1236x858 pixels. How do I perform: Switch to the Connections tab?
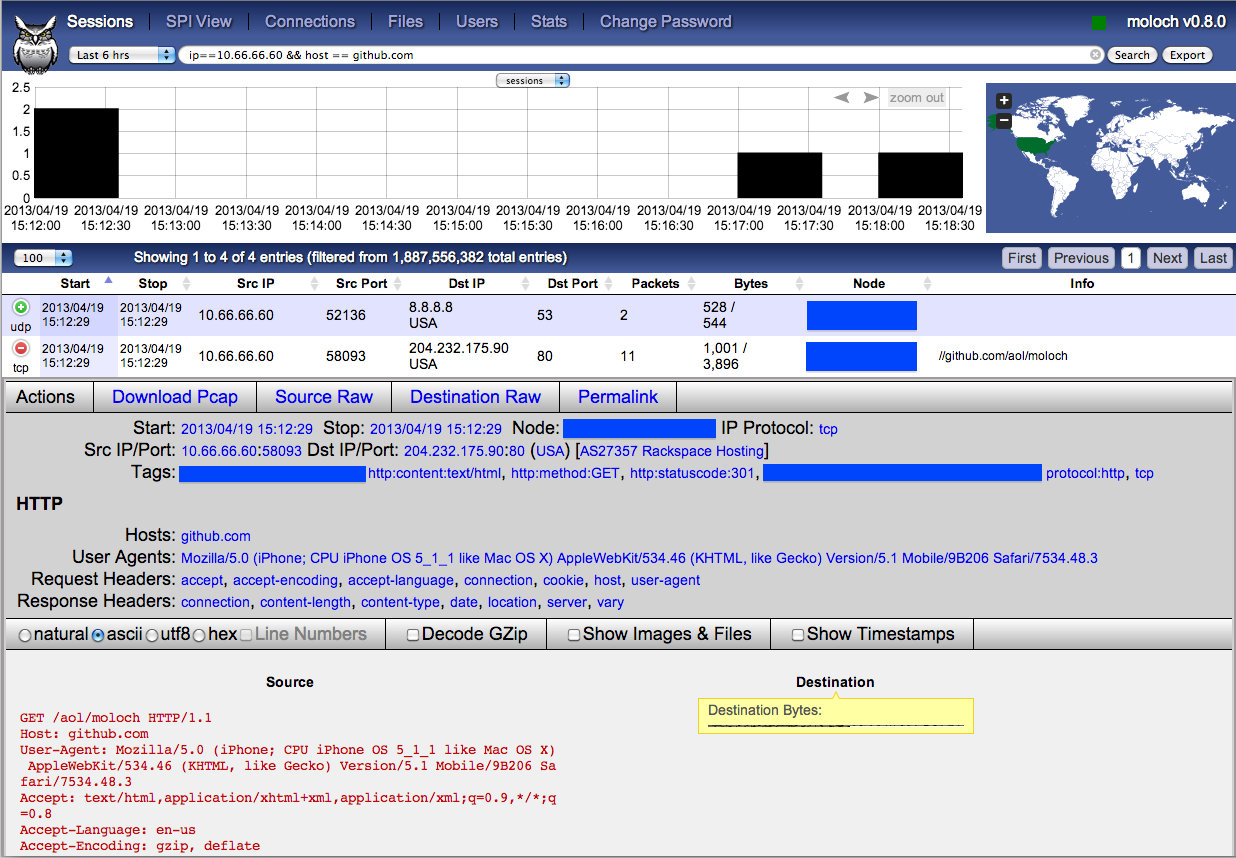(x=309, y=21)
